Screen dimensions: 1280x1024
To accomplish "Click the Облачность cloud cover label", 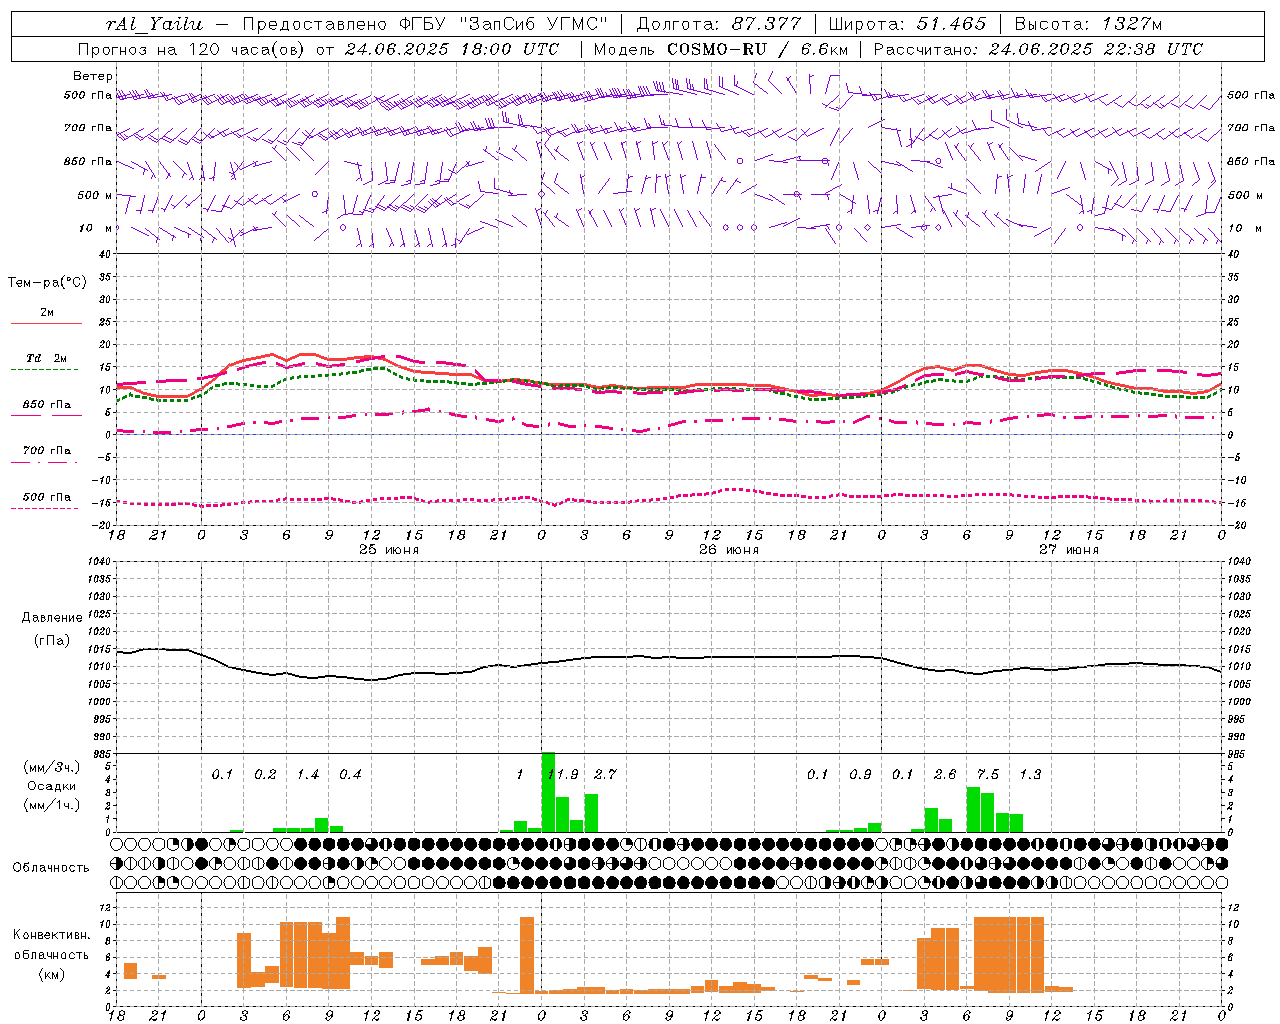I will tap(51, 867).
